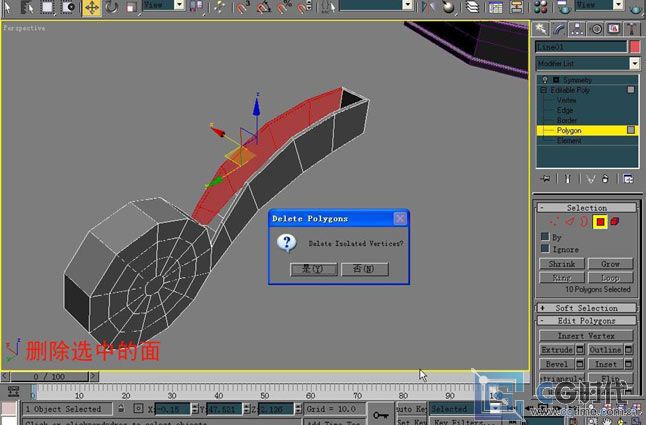Select Border sub-object level in stack
This screenshot has height=425, width=646.
tap(567, 120)
